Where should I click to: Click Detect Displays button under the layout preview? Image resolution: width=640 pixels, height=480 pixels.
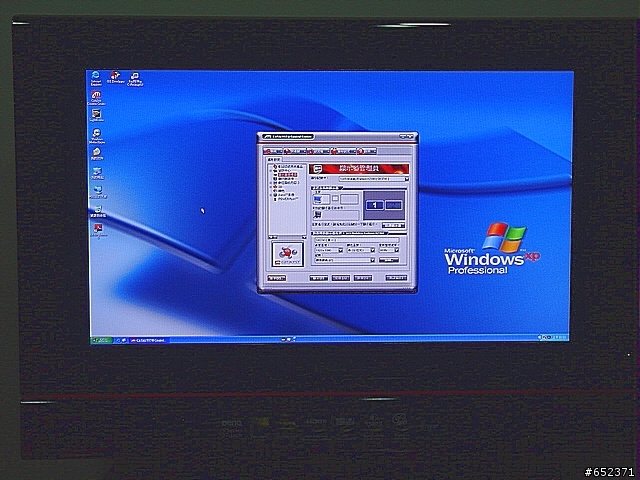tap(393, 225)
